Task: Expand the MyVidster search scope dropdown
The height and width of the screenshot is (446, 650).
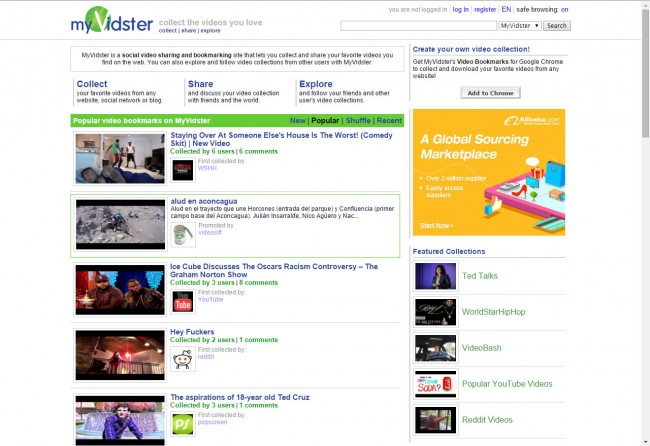Action: (519, 26)
